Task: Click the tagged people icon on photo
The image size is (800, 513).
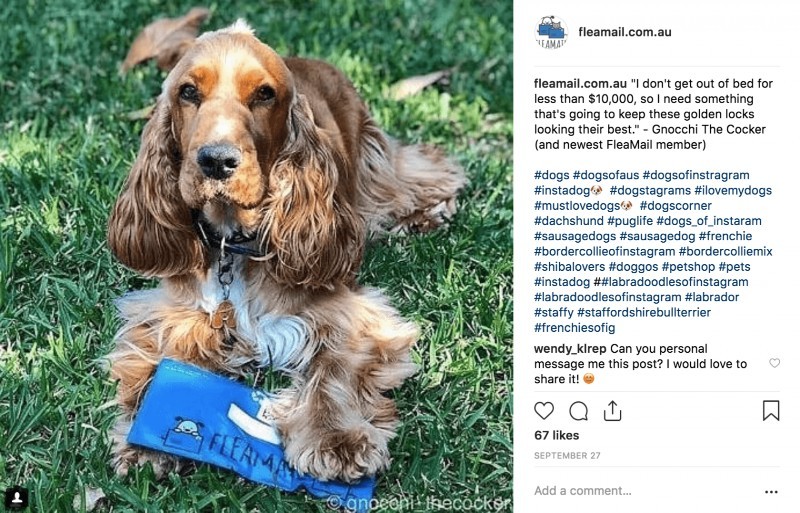Action: pos(16,497)
